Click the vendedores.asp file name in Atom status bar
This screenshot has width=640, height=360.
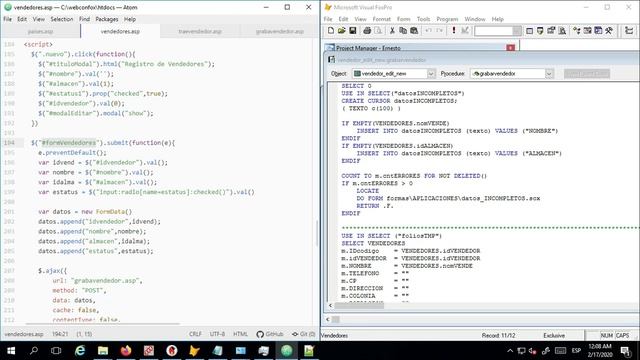tap(24, 334)
